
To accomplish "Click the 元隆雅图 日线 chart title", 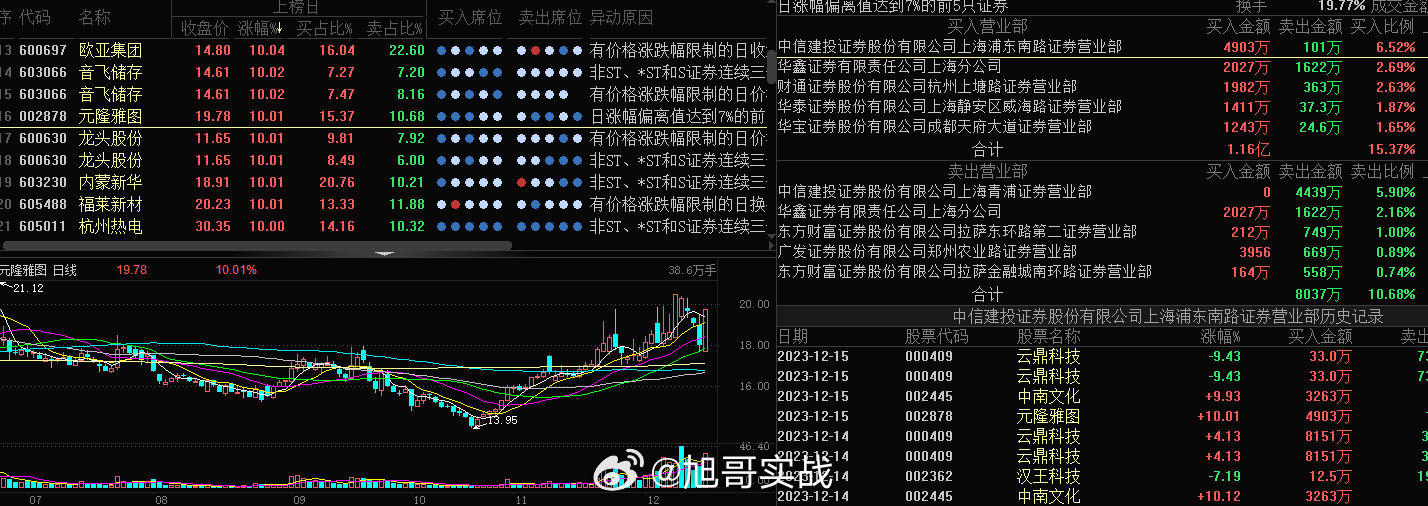I will (x=38, y=270).
